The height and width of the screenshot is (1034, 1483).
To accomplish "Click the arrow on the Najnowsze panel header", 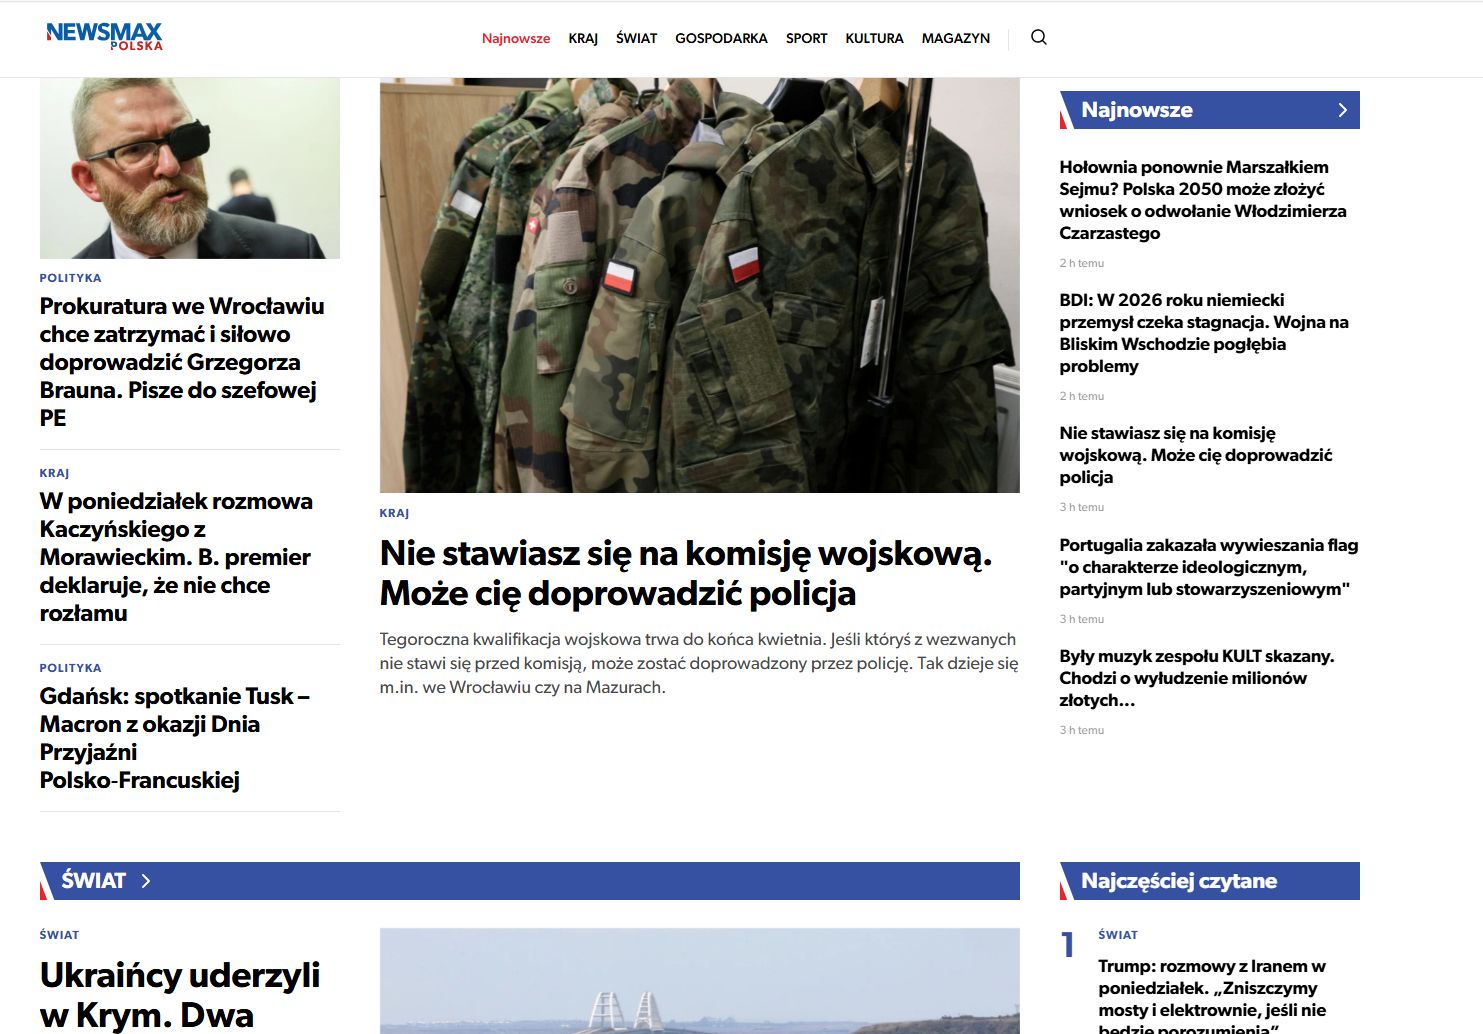I will pyautogui.click(x=1341, y=110).
